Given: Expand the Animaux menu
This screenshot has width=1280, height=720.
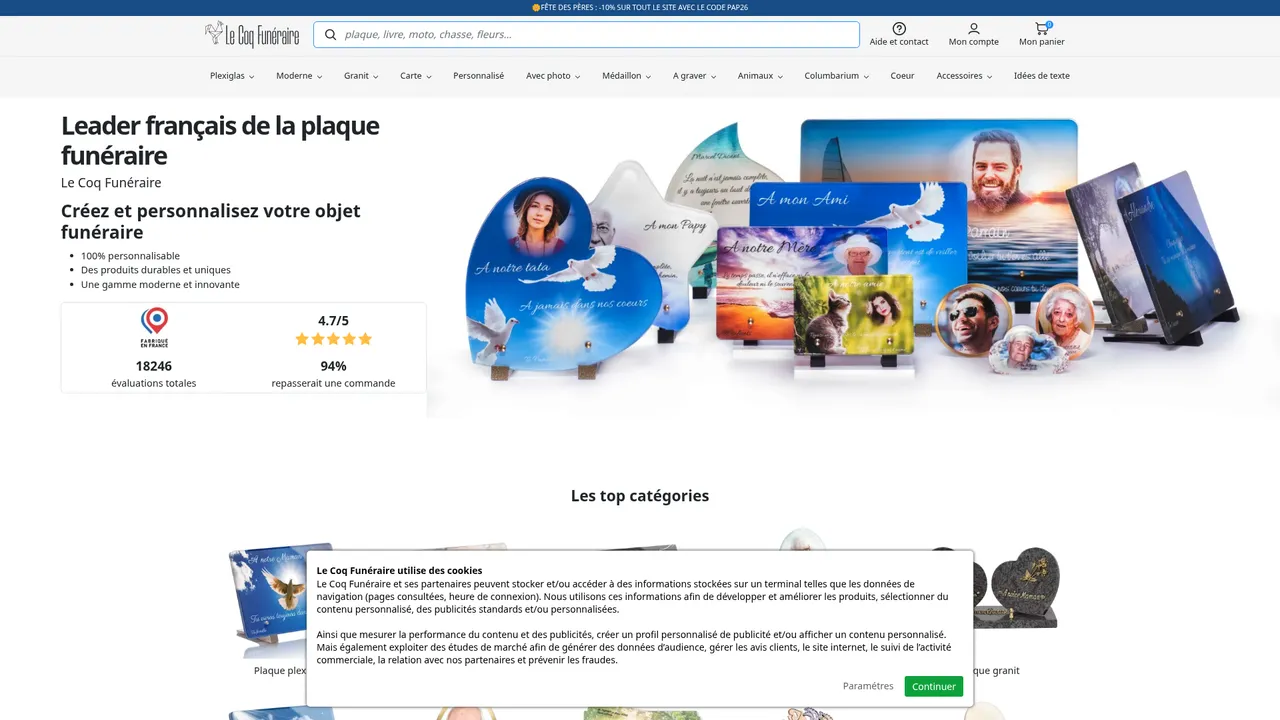Looking at the screenshot, I should pyautogui.click(x=760, y=76).
